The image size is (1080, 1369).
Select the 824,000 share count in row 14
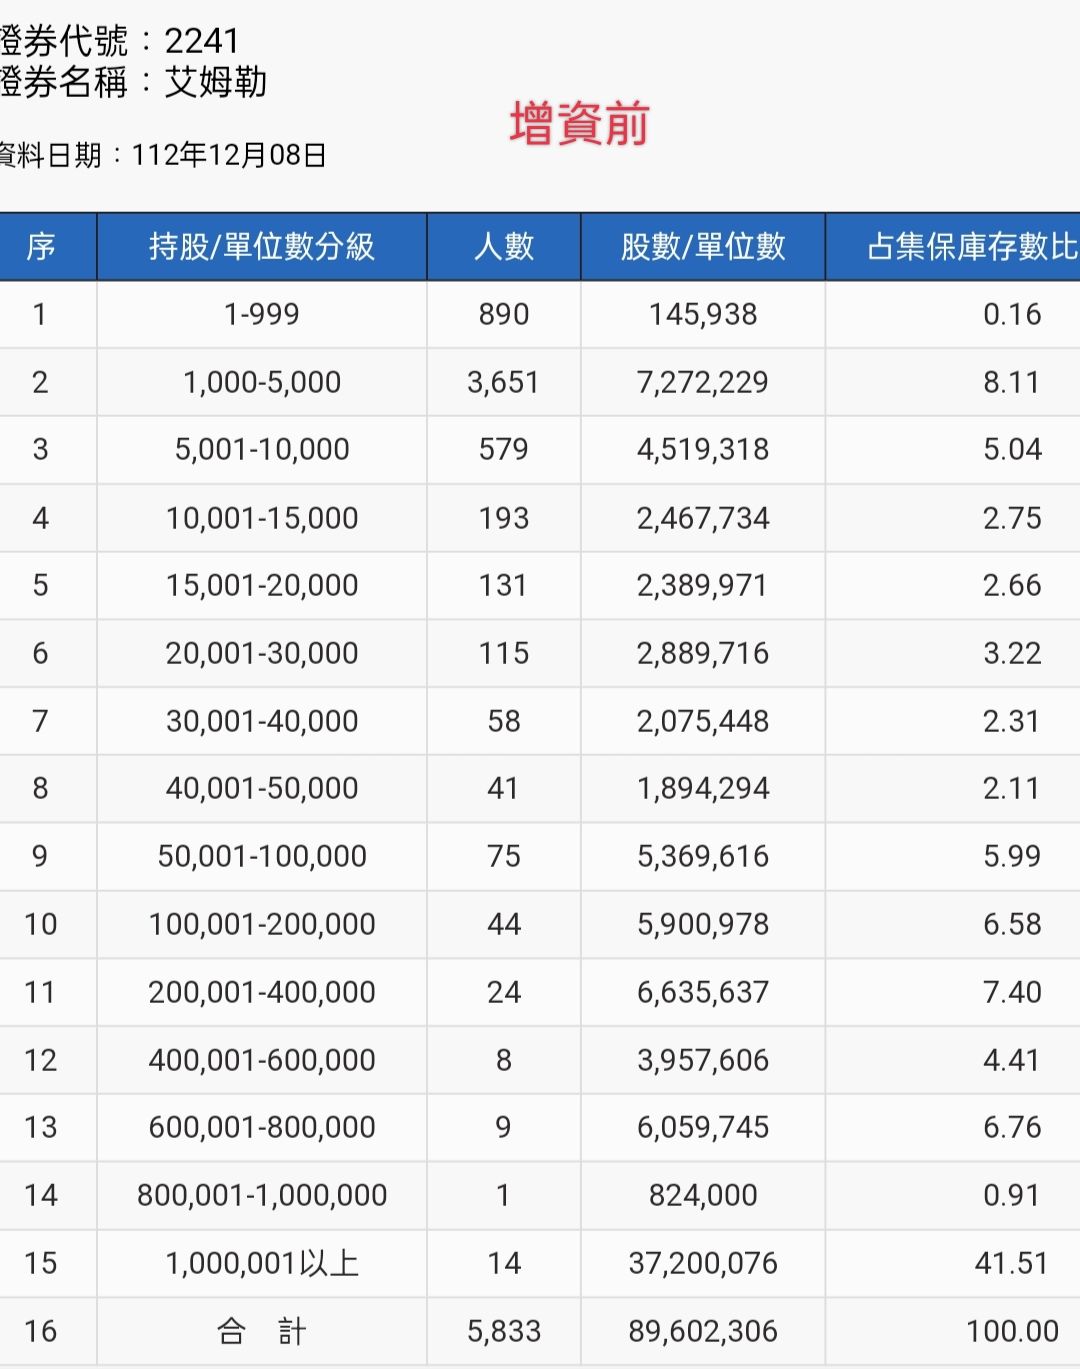(702, 1195)
